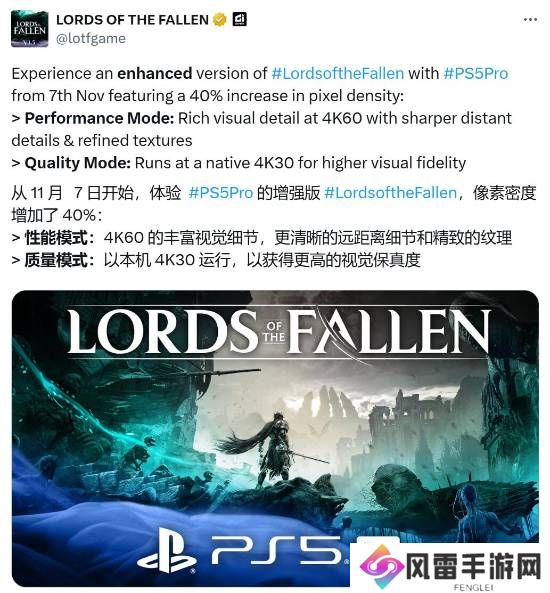Open the Lords of the Fallen promo image
Screen dimensions: 550x593
point(275,438)
